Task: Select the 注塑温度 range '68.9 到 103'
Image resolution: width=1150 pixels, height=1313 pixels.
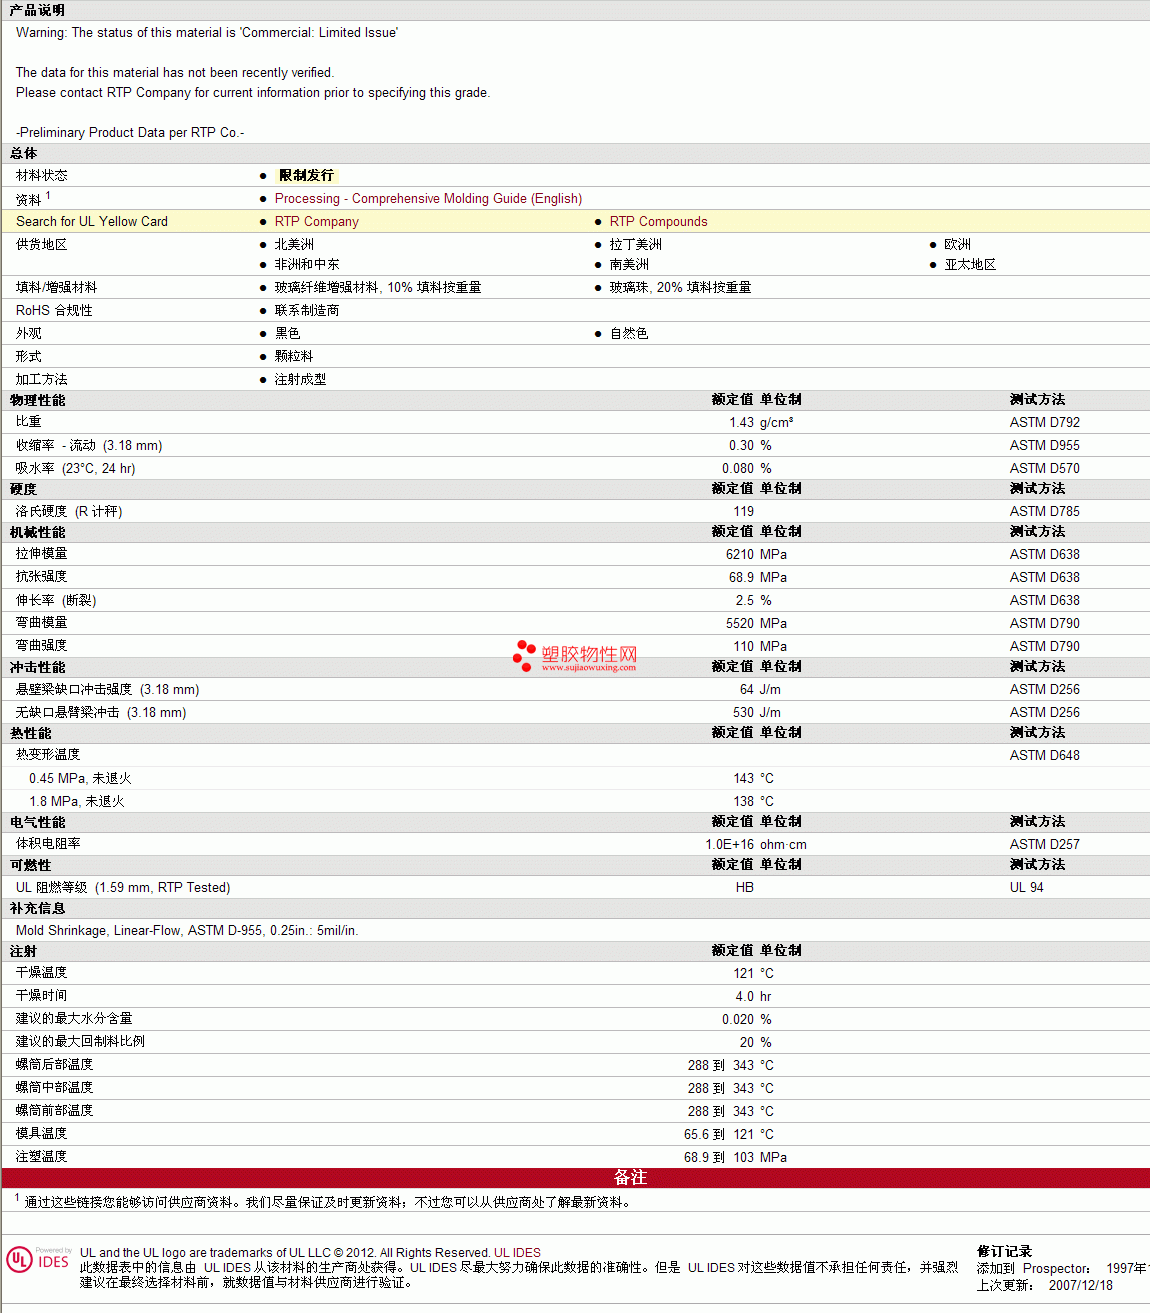Action: (x=719, y=1158)
